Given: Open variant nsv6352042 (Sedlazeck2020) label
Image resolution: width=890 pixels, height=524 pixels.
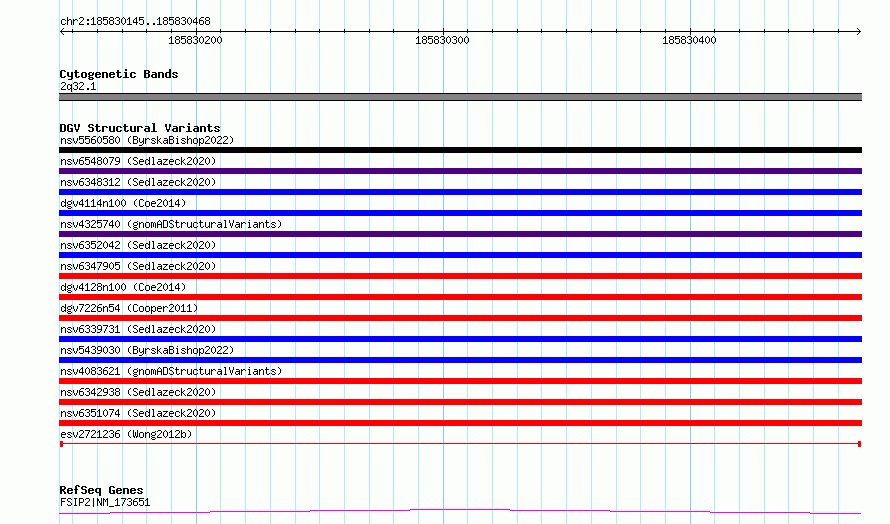Looking at the screenshot, I should pyautogui.click(x=138, y=245).
